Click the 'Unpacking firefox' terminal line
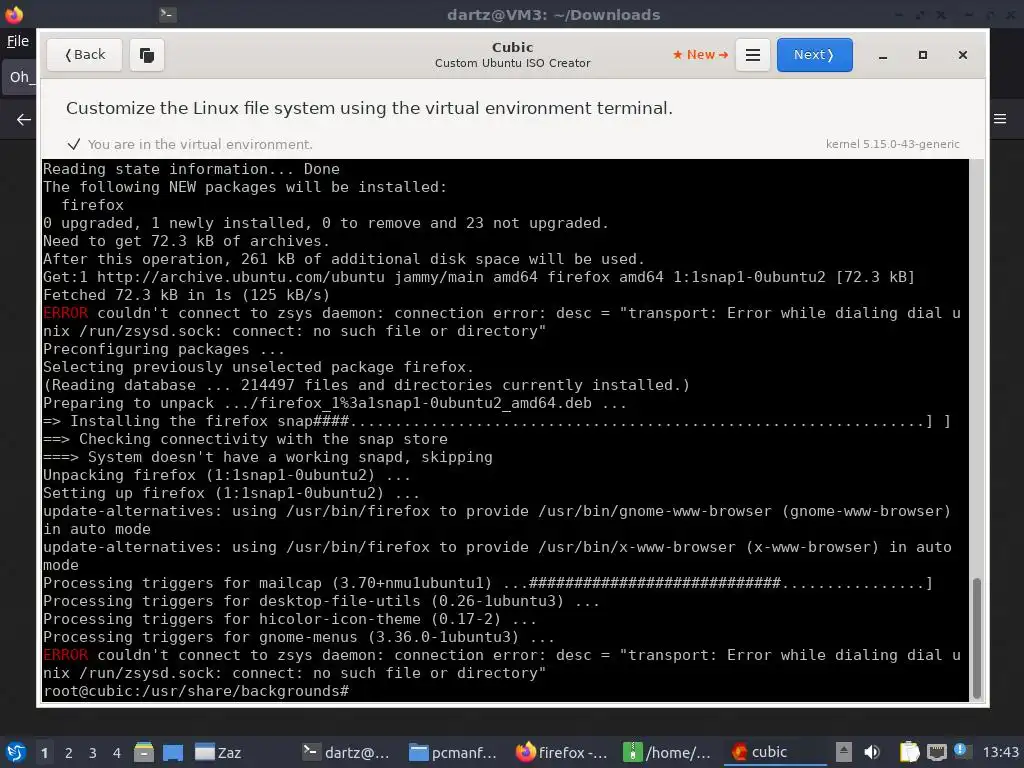 point(227,475)
